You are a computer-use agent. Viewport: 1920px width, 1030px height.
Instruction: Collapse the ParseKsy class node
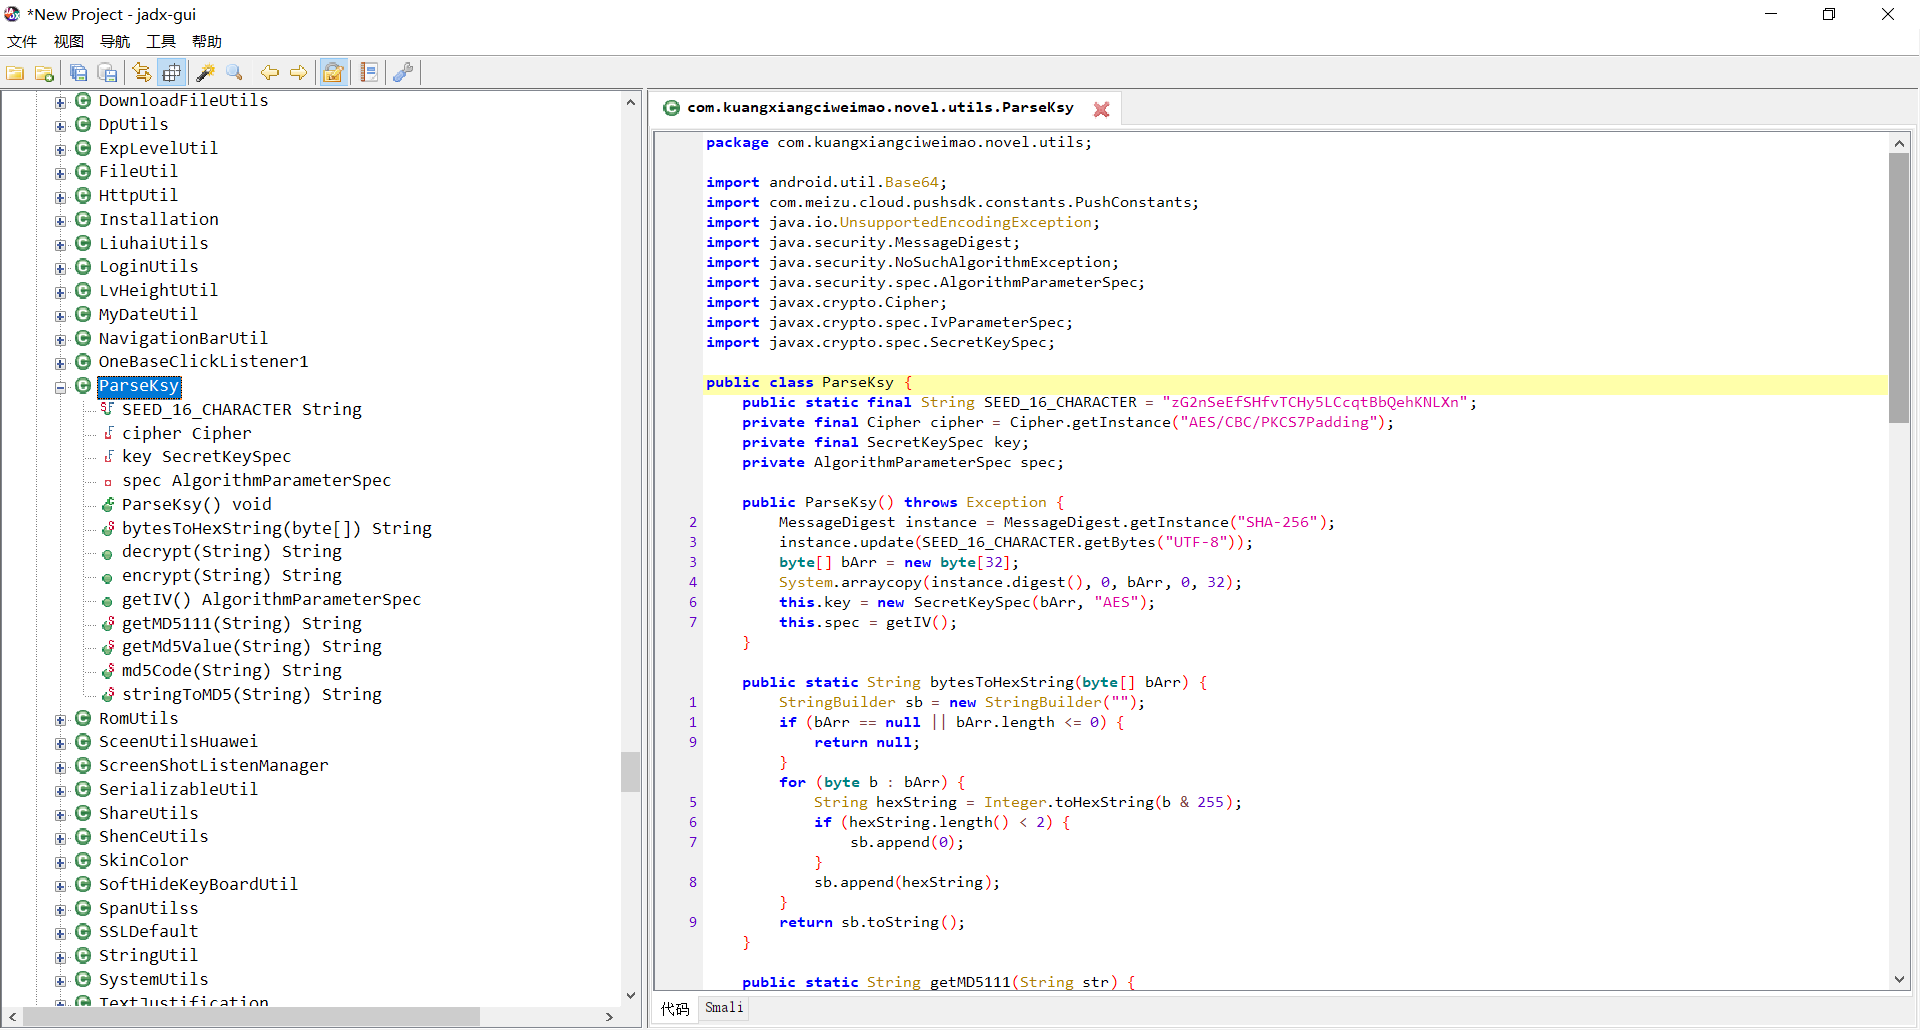pyautogui.click(x=60, y=387)
